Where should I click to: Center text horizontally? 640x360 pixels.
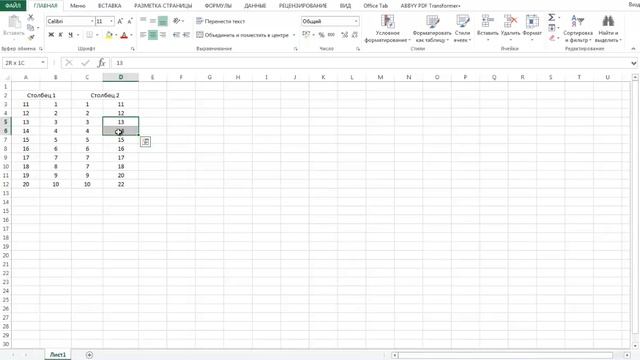tap(153, 35)
